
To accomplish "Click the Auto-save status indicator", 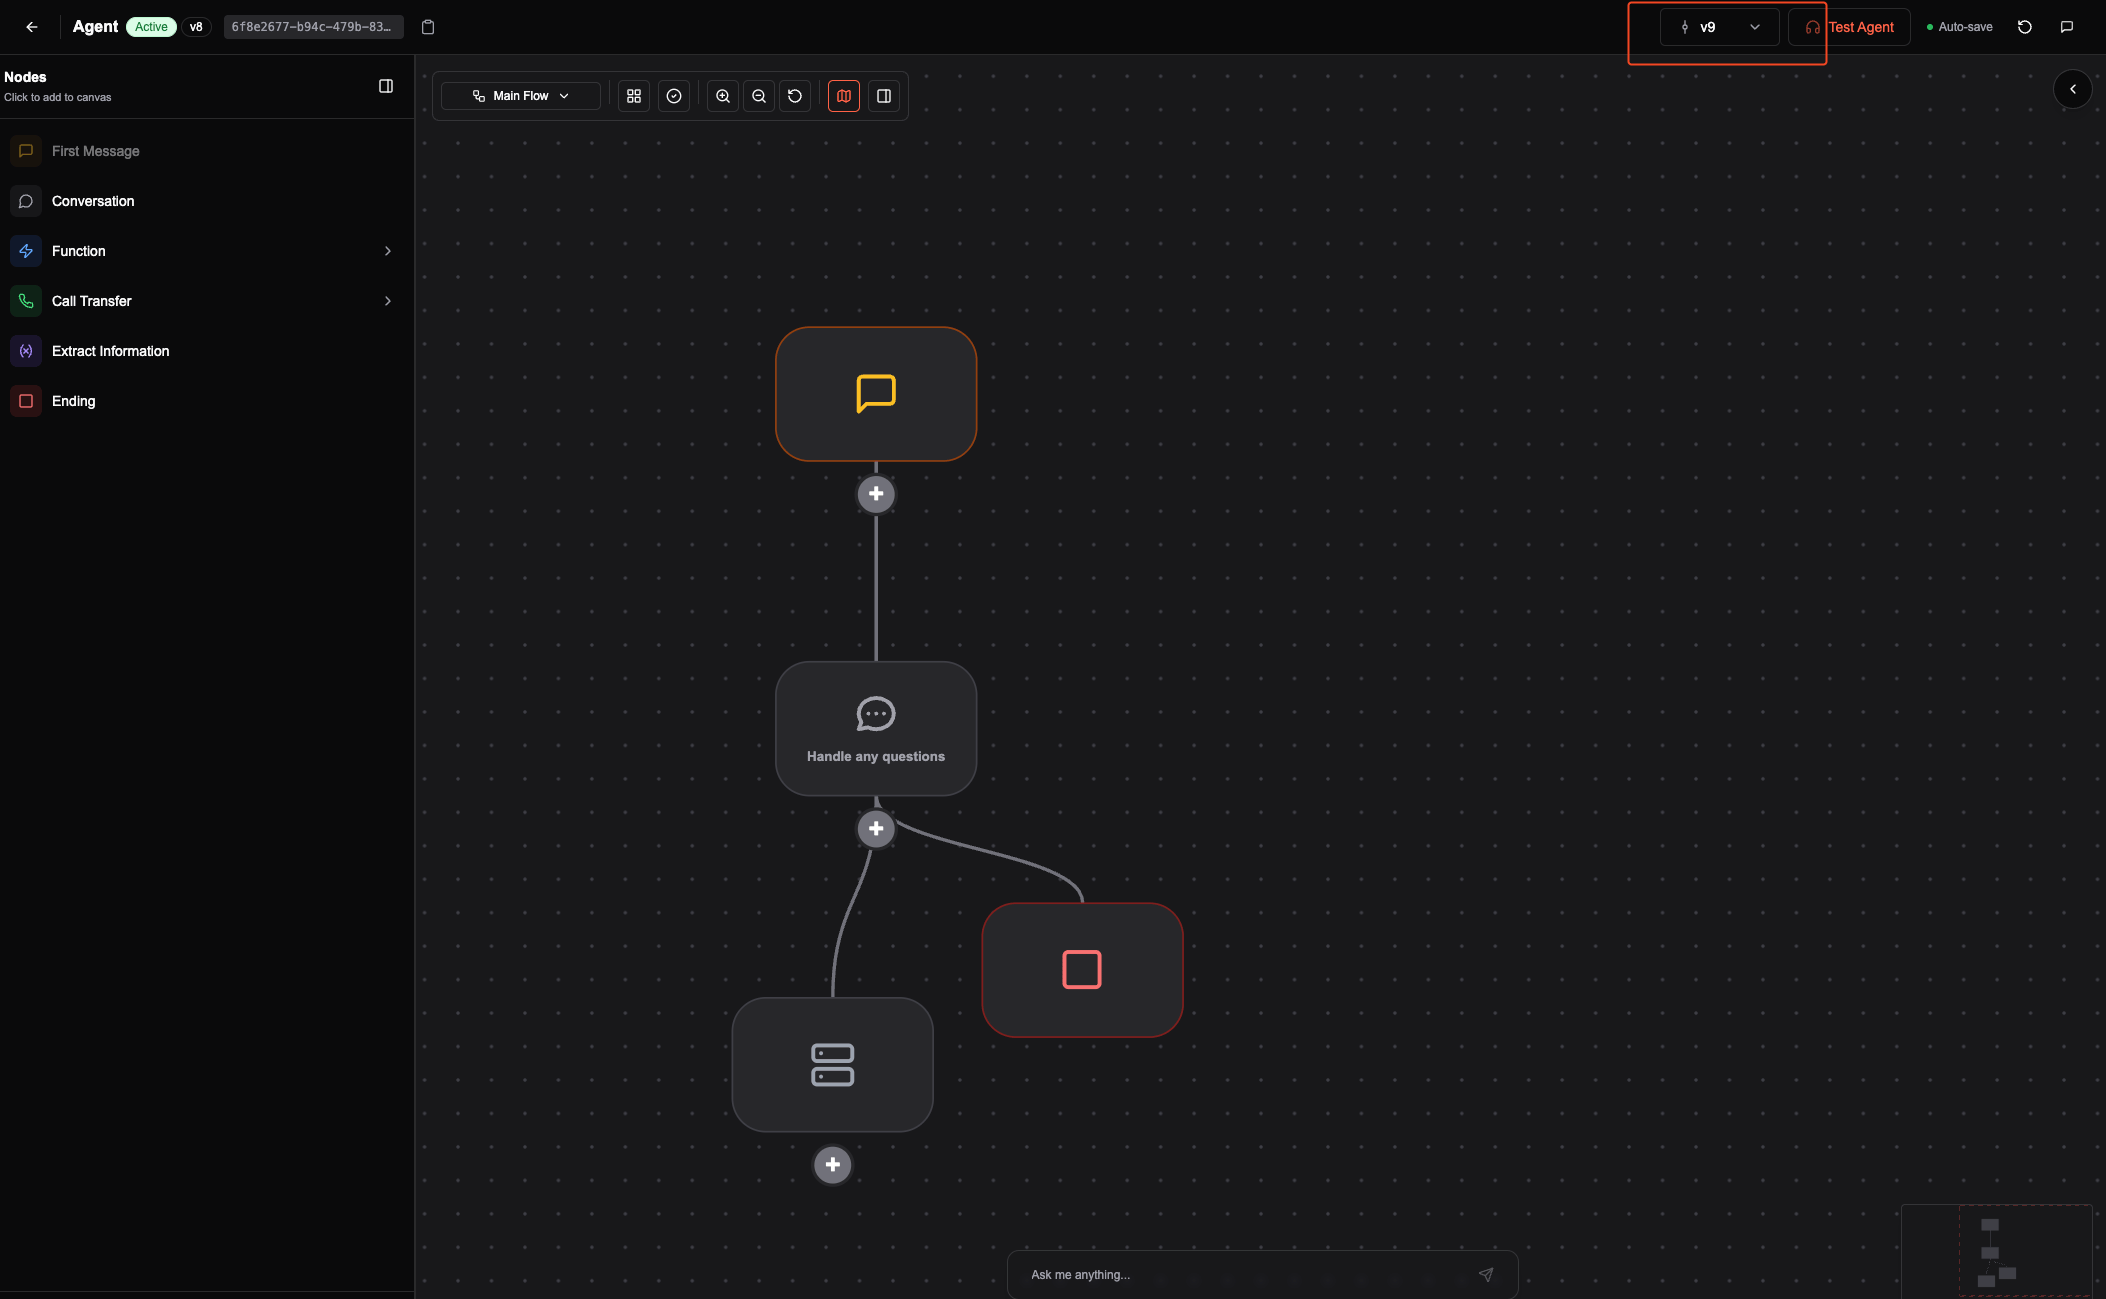I will [x=1959, y=27].
